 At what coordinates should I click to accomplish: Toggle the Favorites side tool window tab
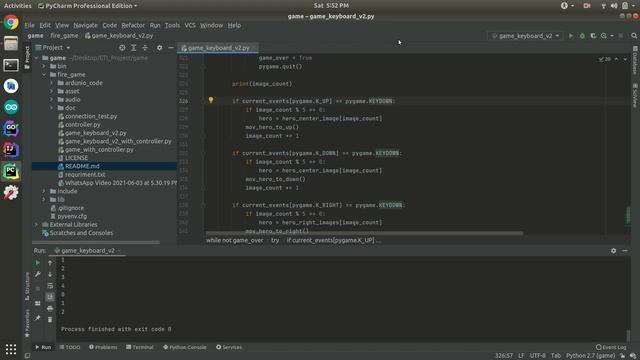27,323
